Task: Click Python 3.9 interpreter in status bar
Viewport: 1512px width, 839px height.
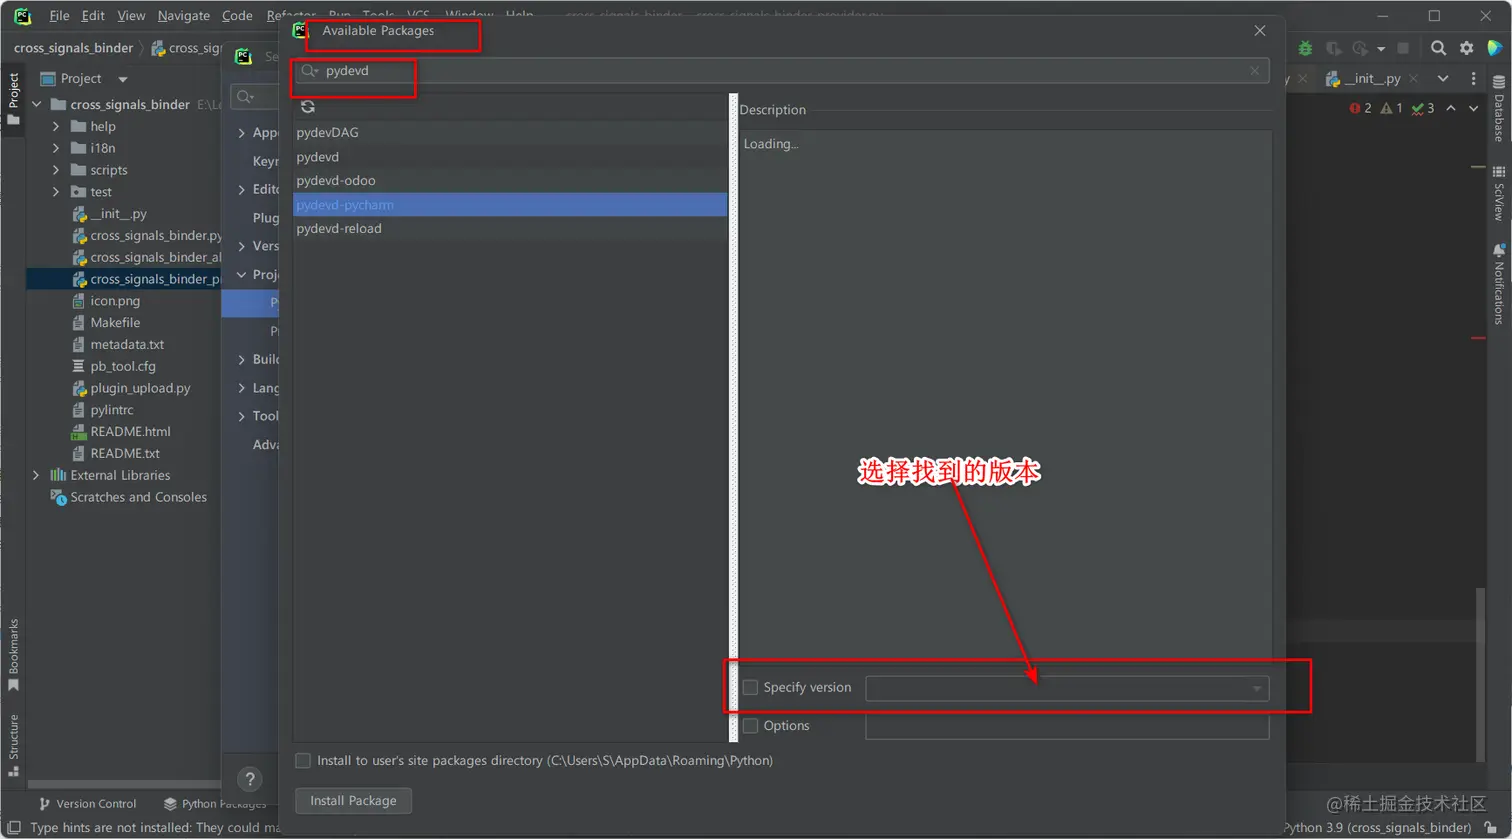Action: 1377,828
